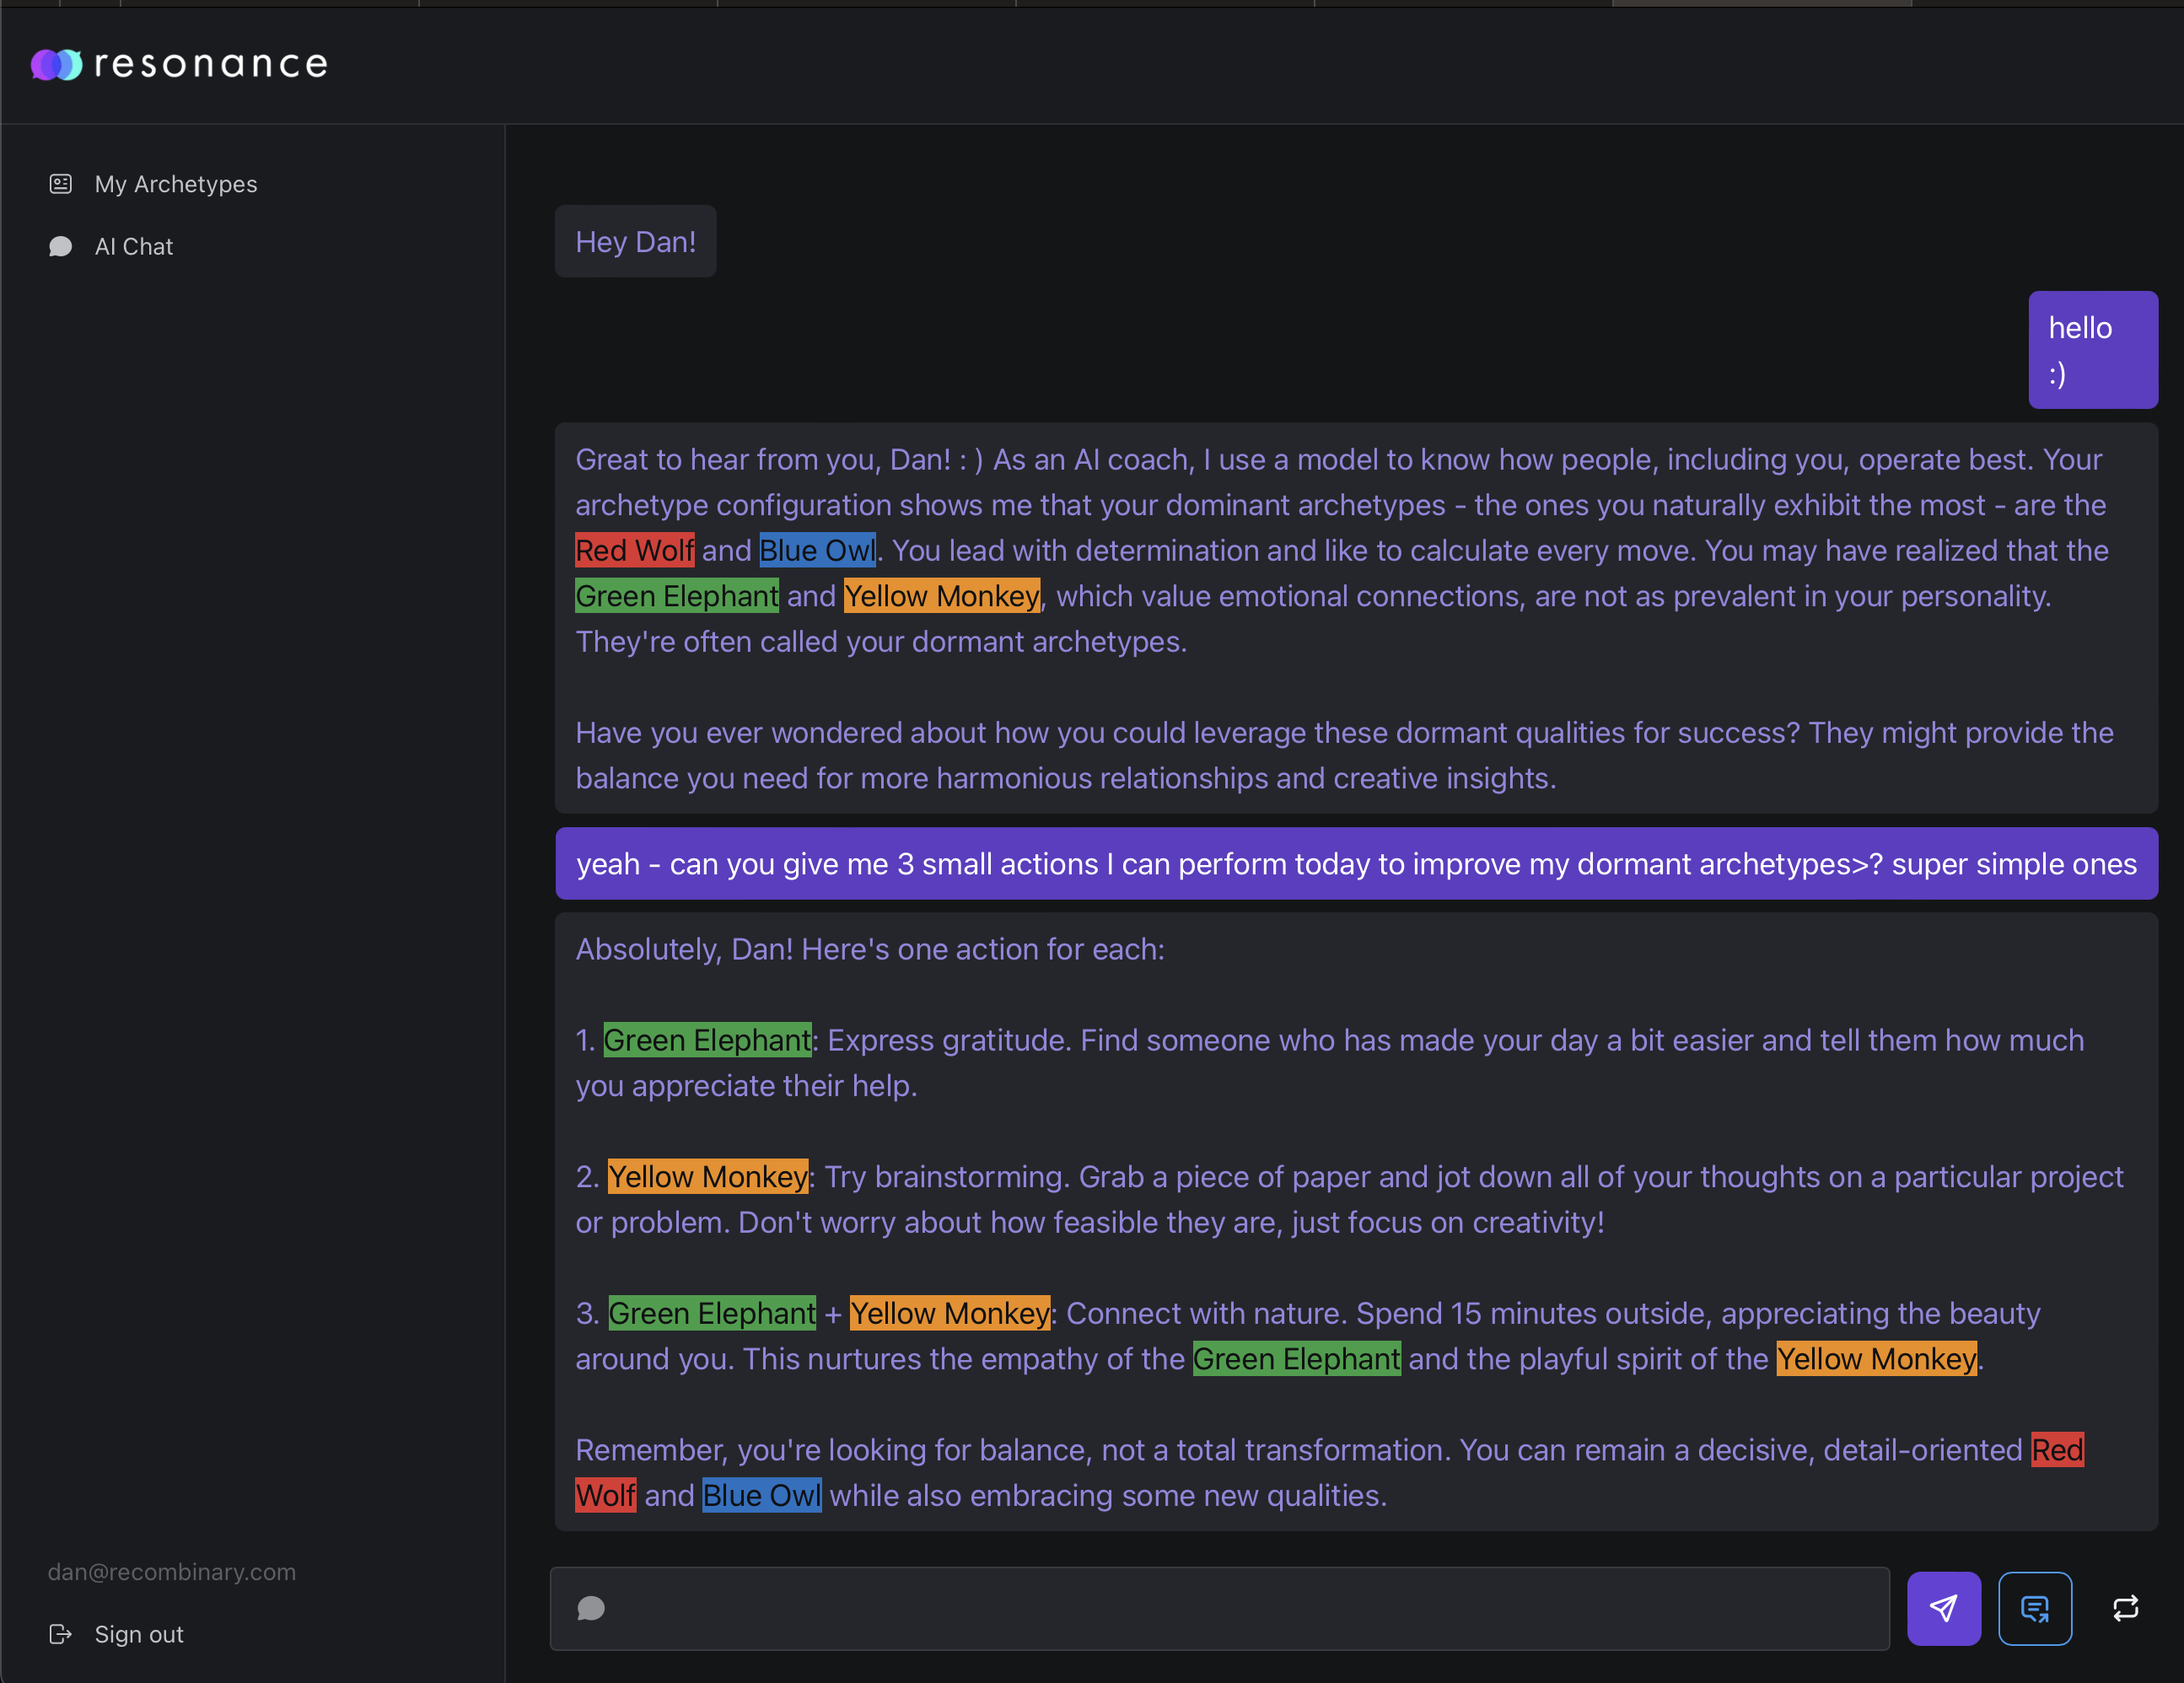Click the purple paper plane send icon
This screenshot has height=1683, width=2184.
tap(1943, 1608)
